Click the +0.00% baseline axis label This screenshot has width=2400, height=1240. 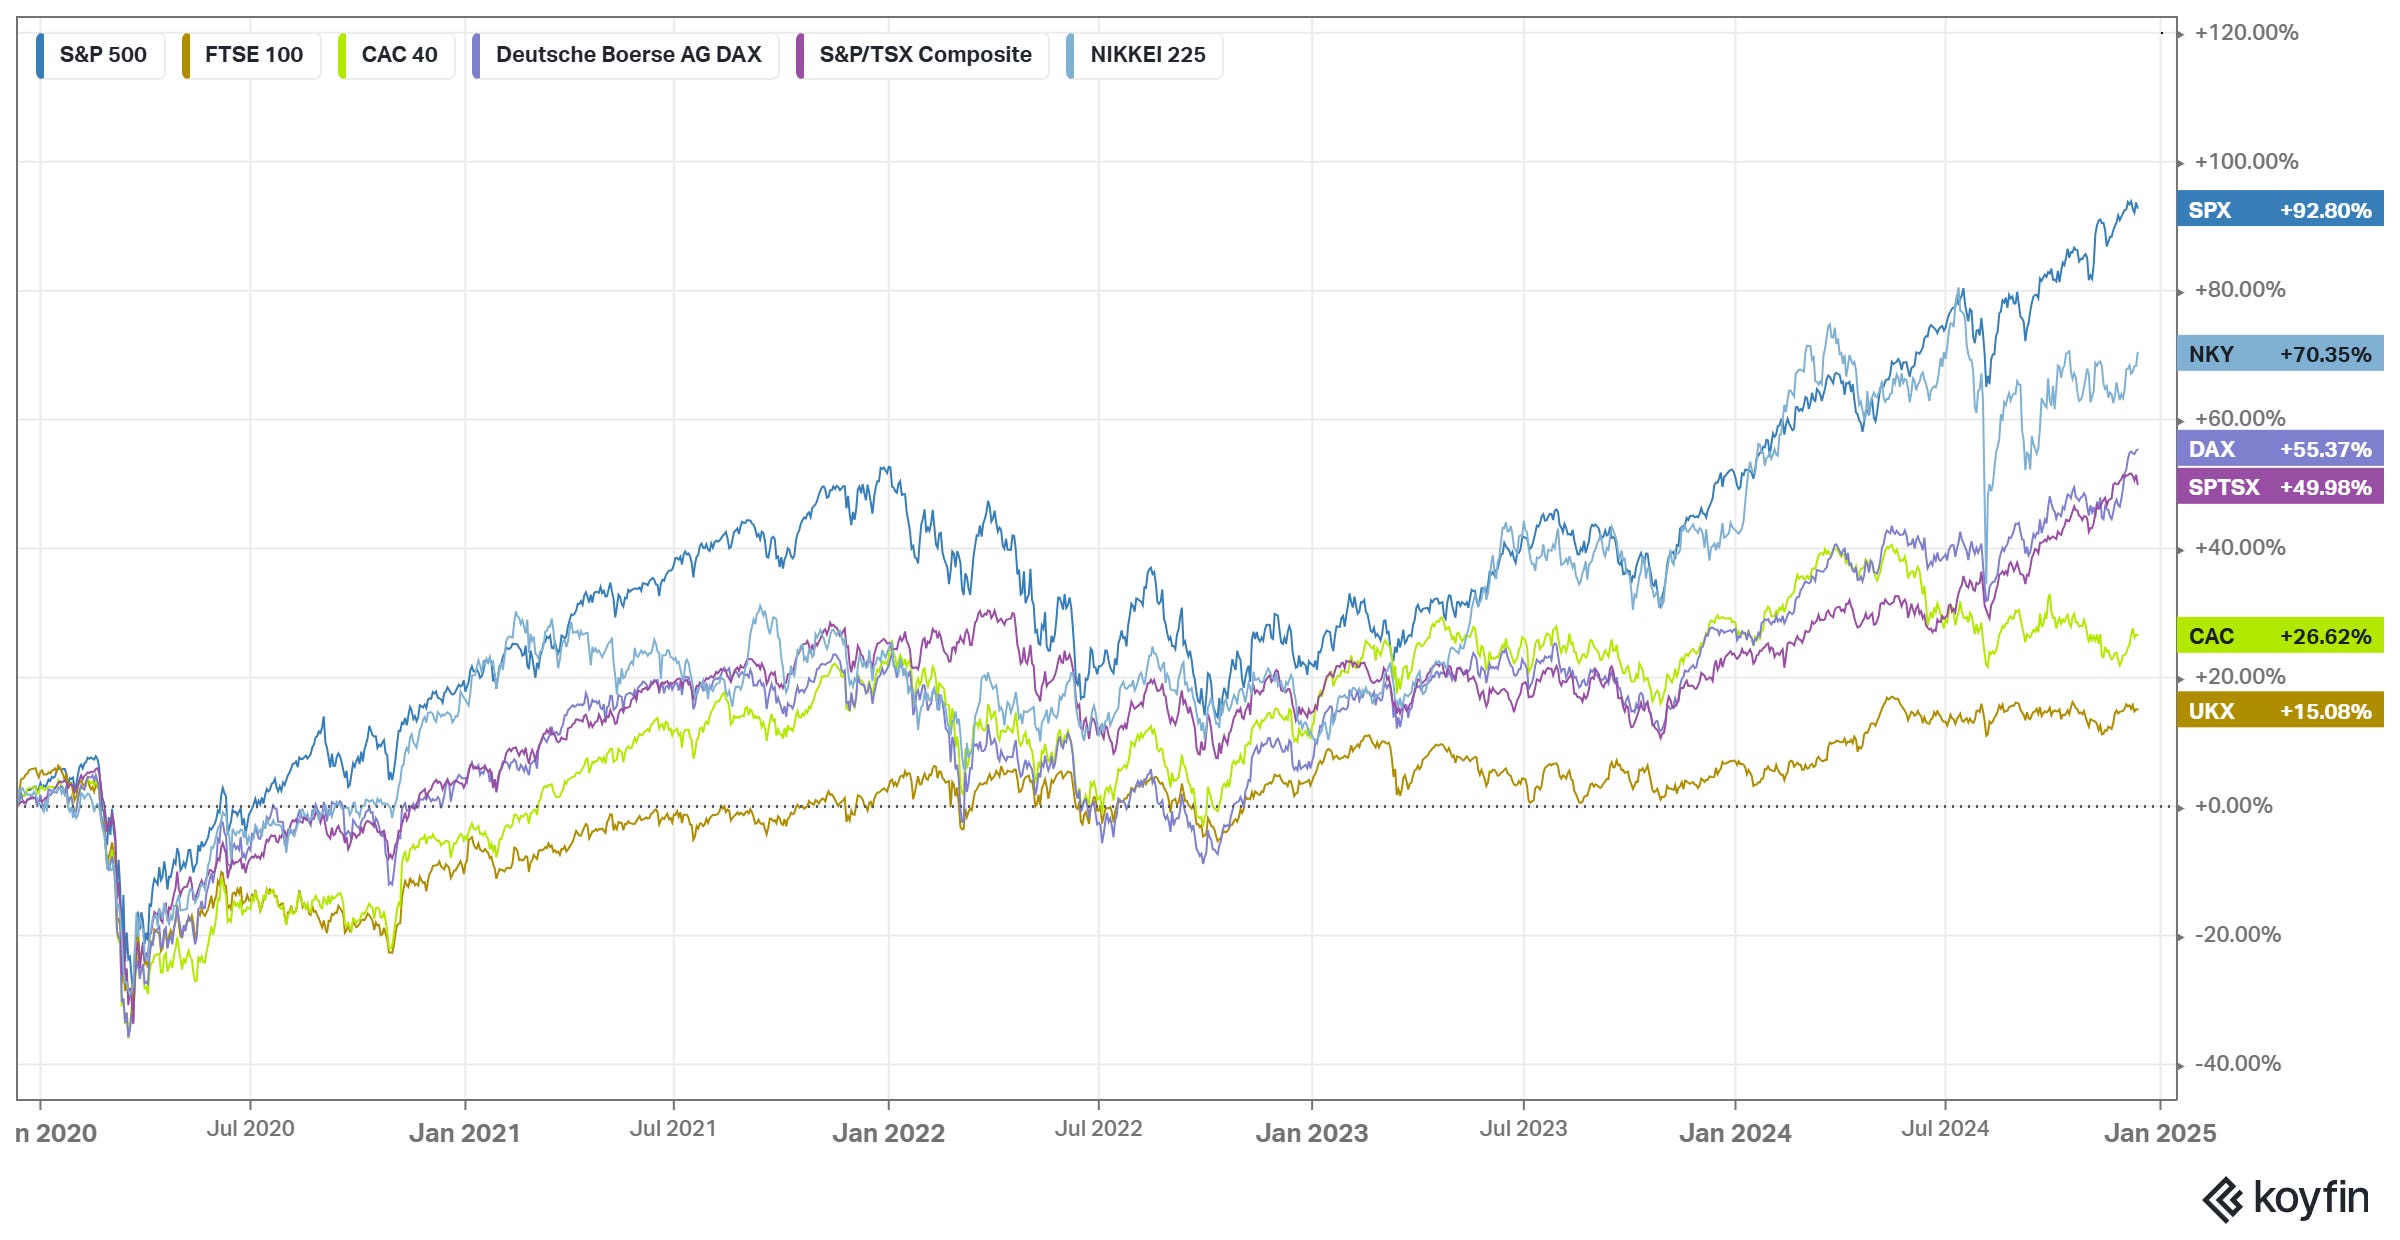pyautogui.click(x=2233, y=806)
